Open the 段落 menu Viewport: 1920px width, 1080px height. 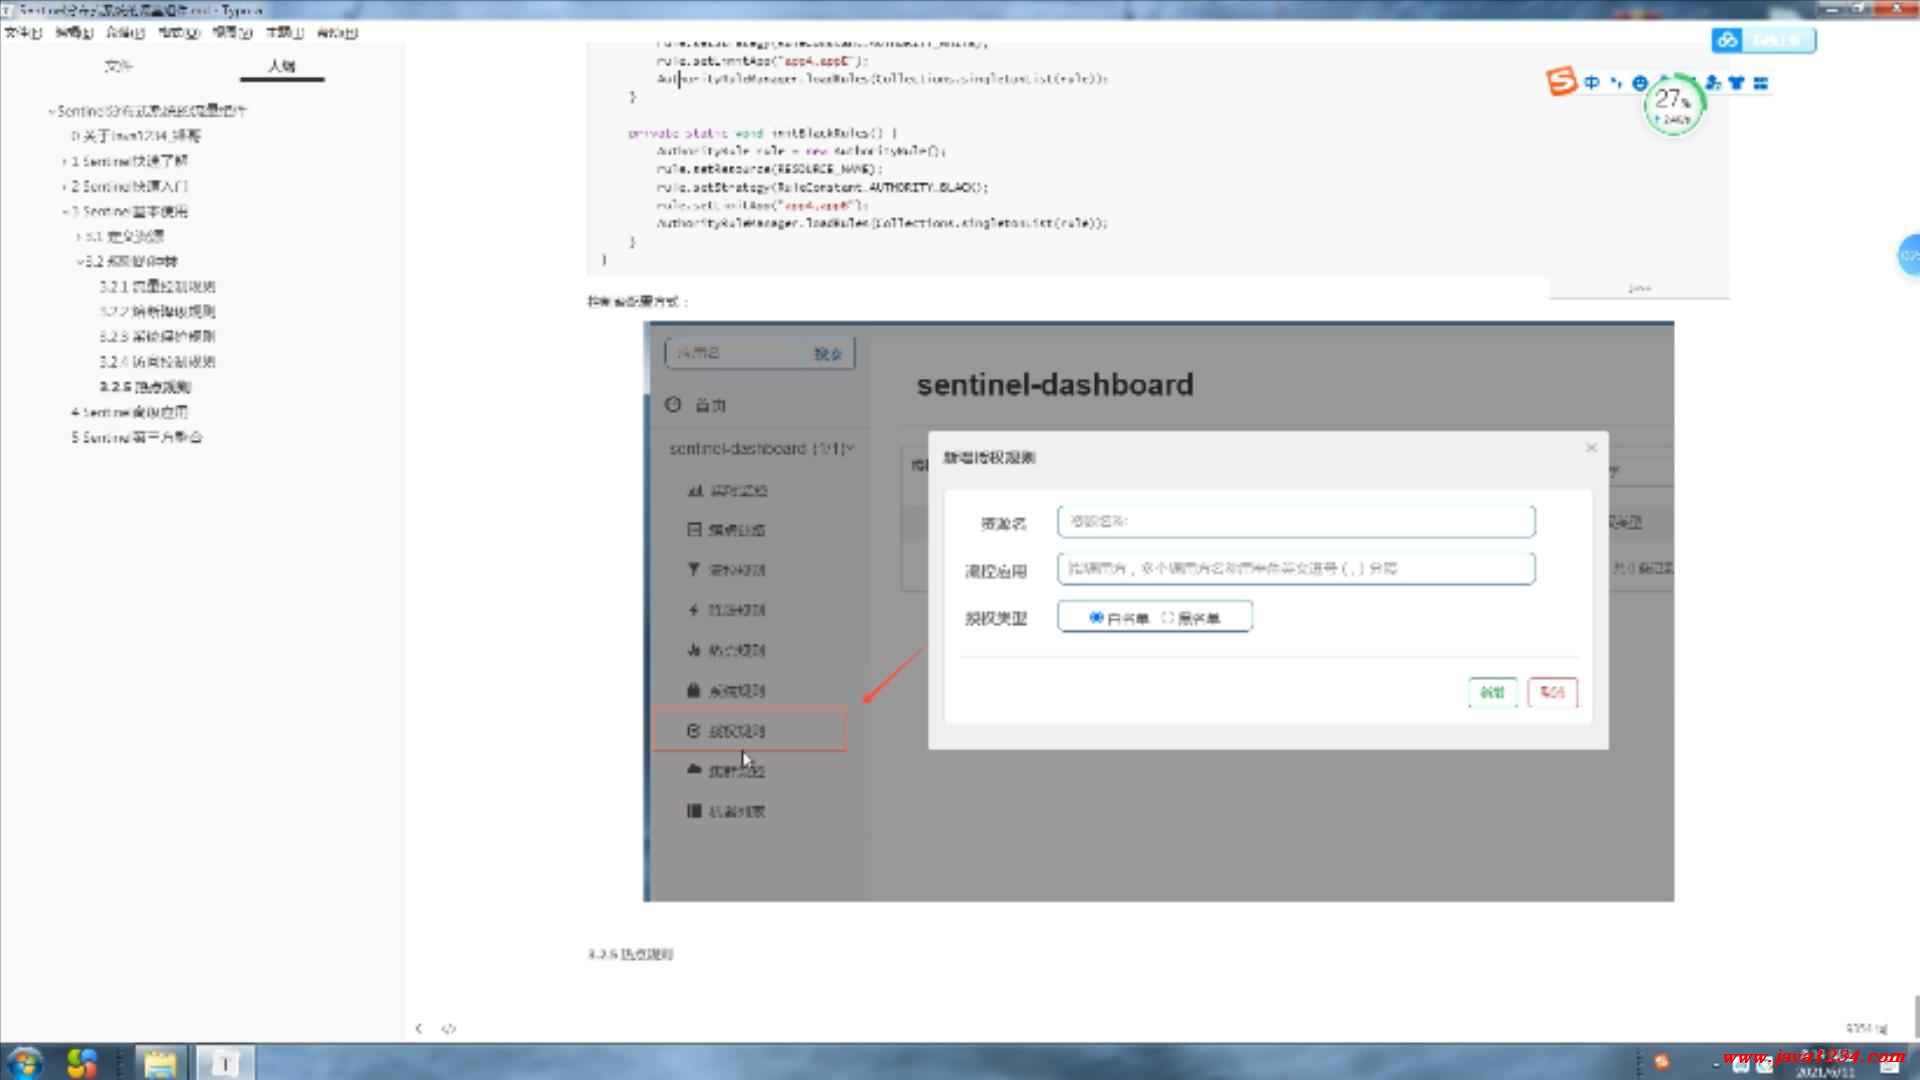(x=125, y=33)
